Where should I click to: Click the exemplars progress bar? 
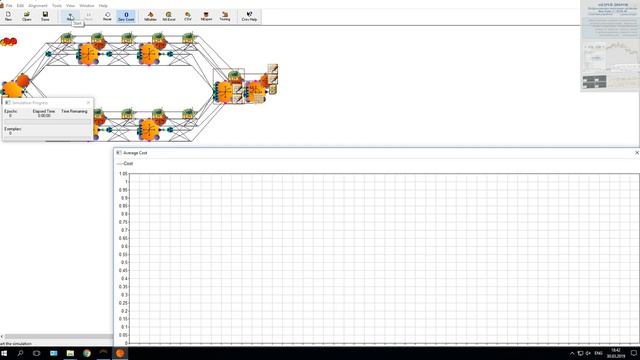(x=47, y=138)
